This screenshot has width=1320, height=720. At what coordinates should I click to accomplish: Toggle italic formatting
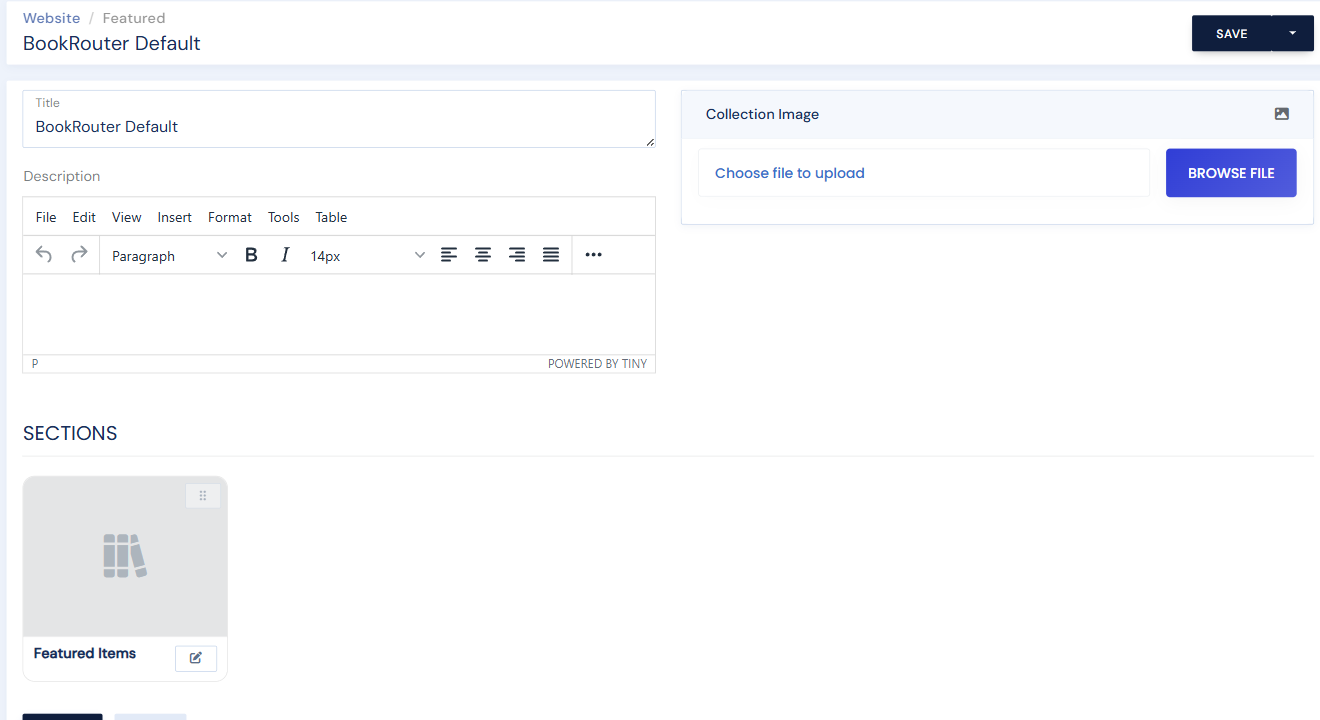tap(285, 255)
